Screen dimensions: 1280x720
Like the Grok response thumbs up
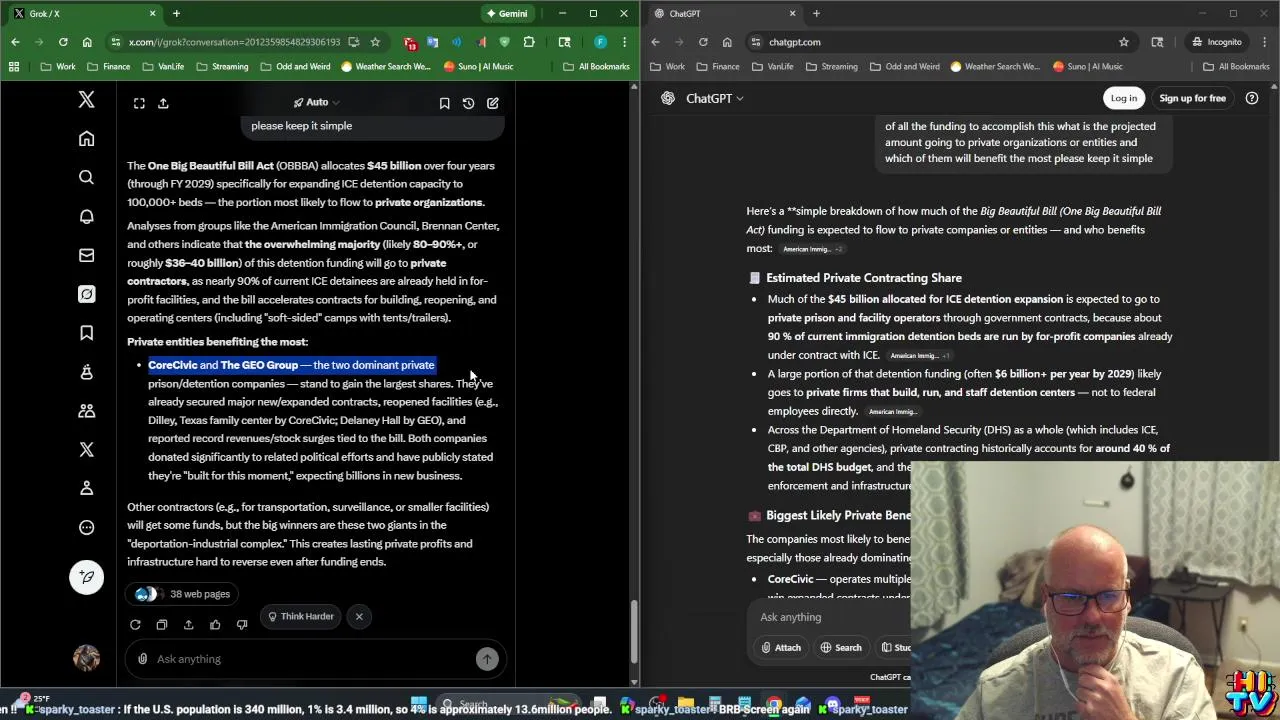click(x=215, y=625)
